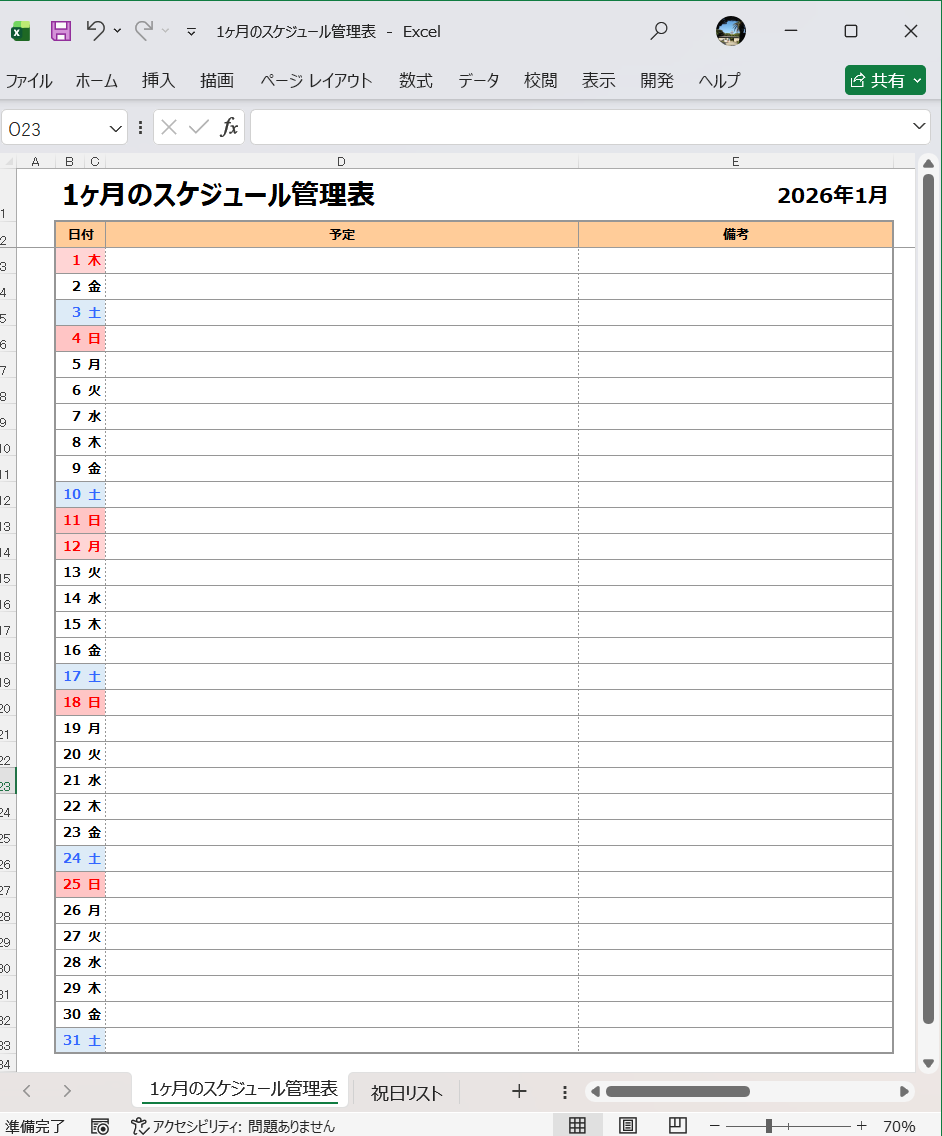Add a new sheet with plus icon
942x1136 pixels.
518,1091
